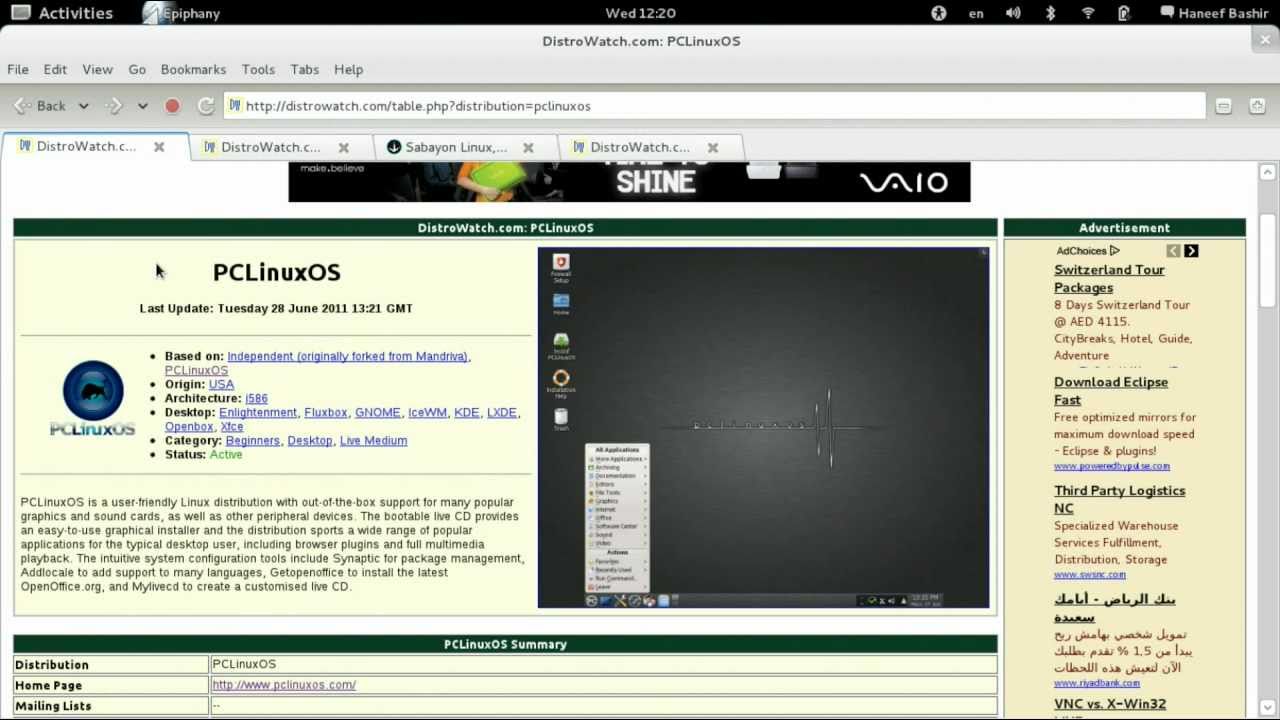
Task: Click the i586 architecture link
Action: (x=256, y=398)
